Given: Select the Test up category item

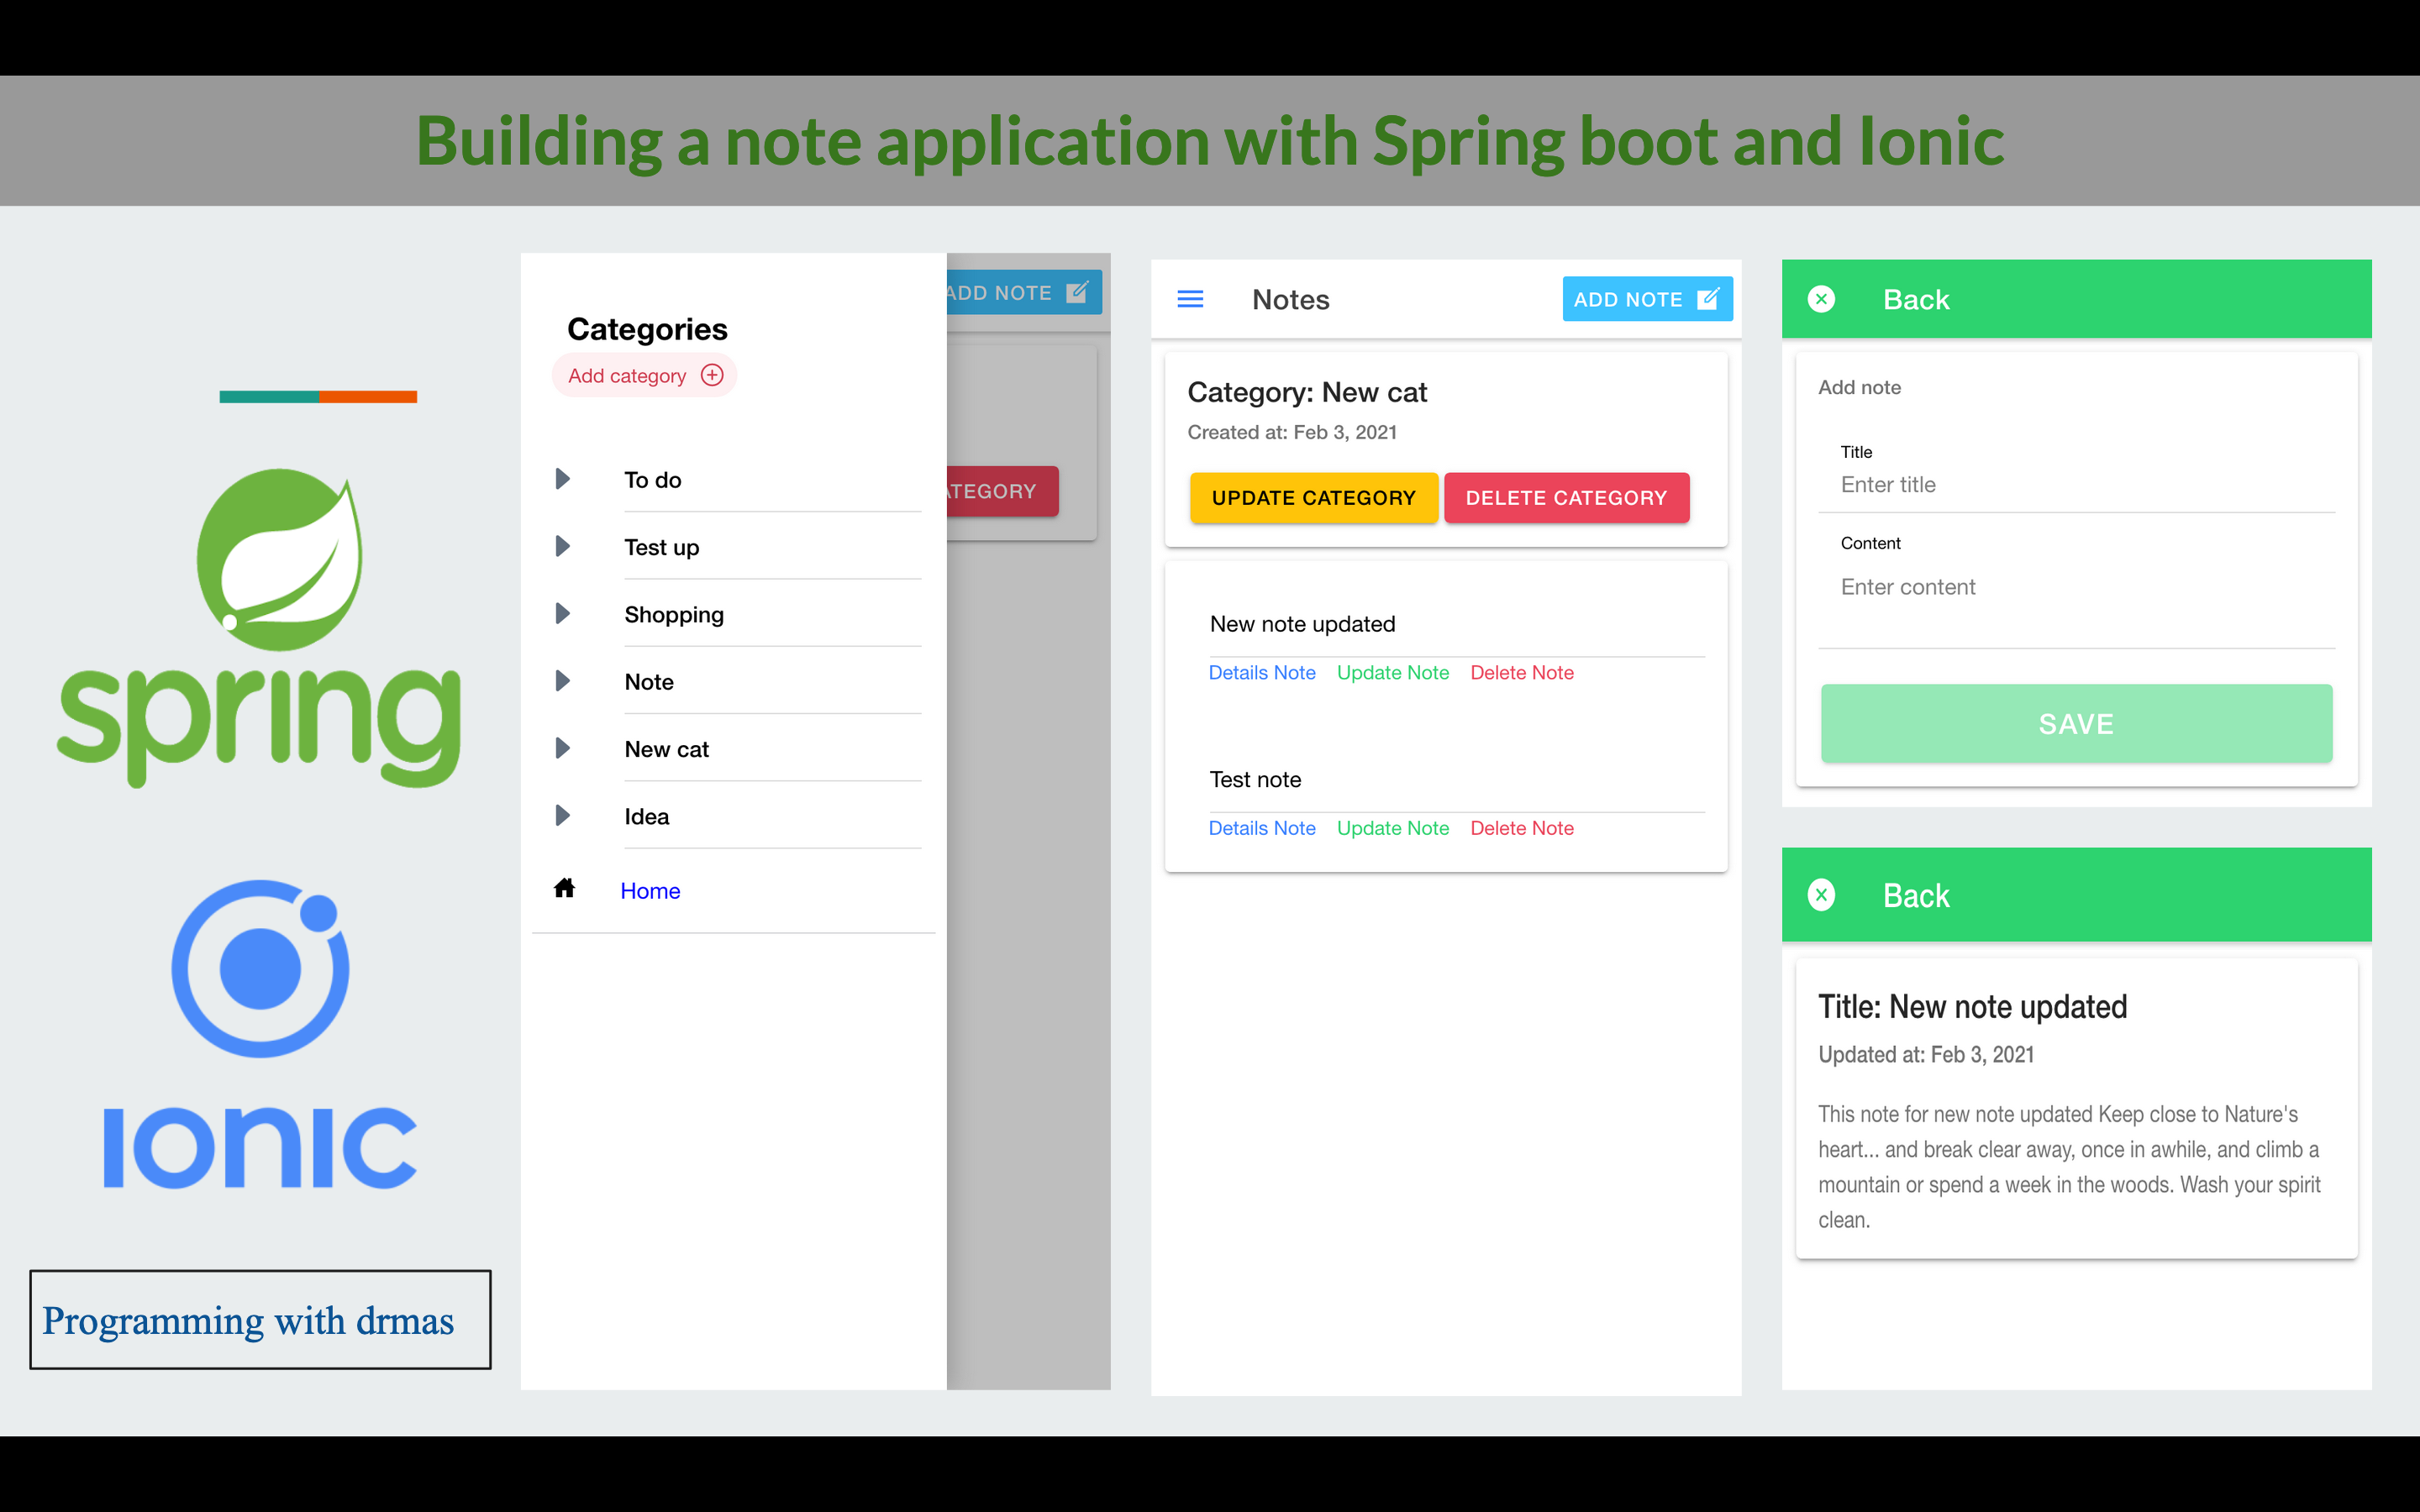Looking at the screenshot, I should pos(661,547).
